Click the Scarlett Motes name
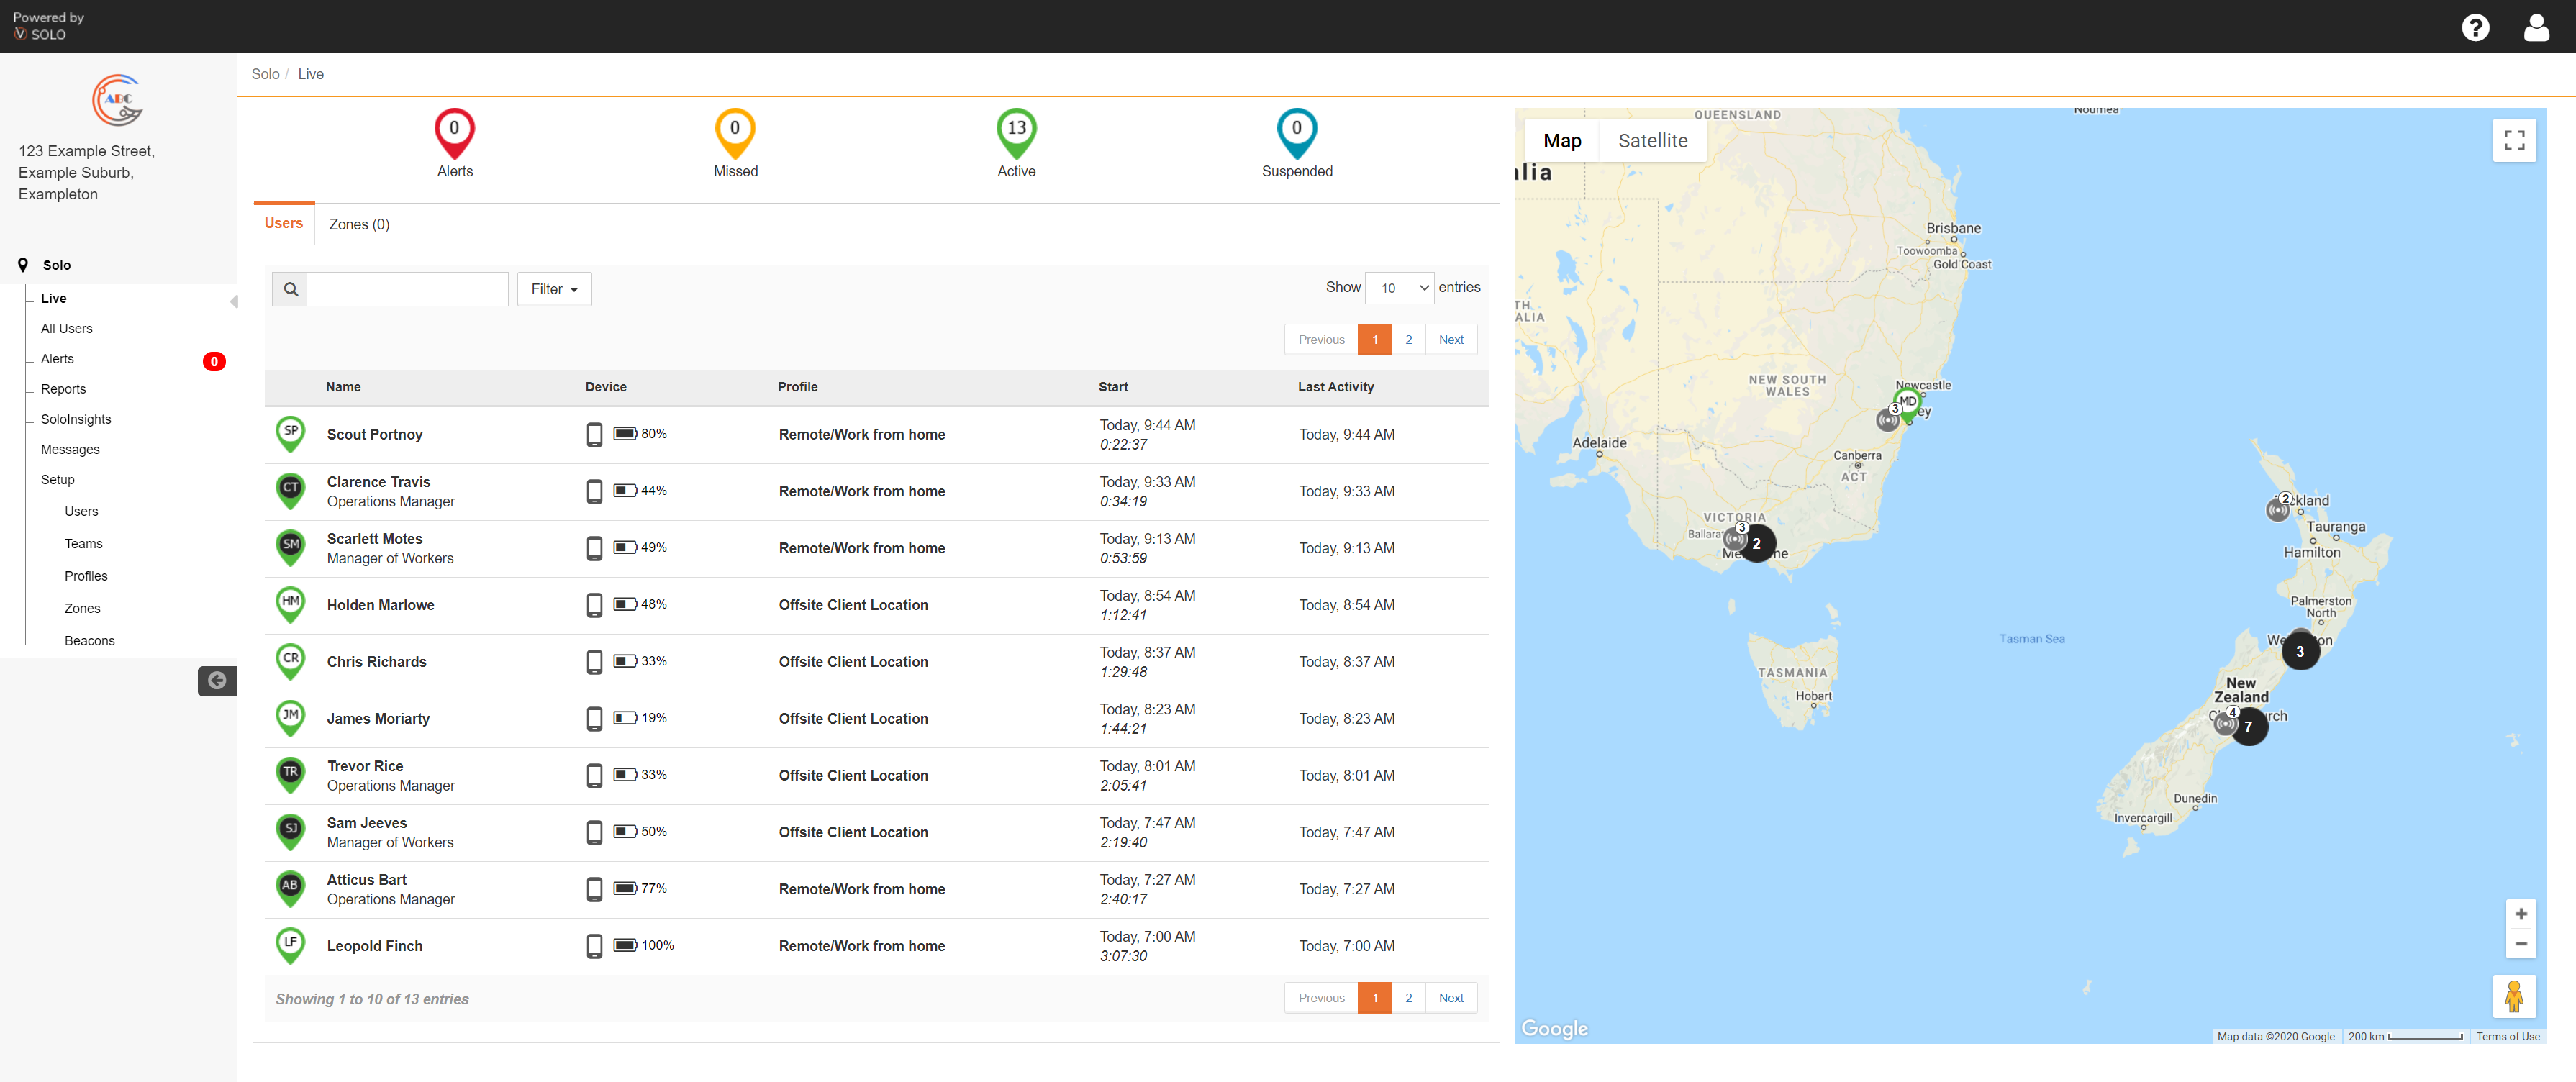Screen dimensions: 2576x1082 pyautogui.click(x=374, y=539)
